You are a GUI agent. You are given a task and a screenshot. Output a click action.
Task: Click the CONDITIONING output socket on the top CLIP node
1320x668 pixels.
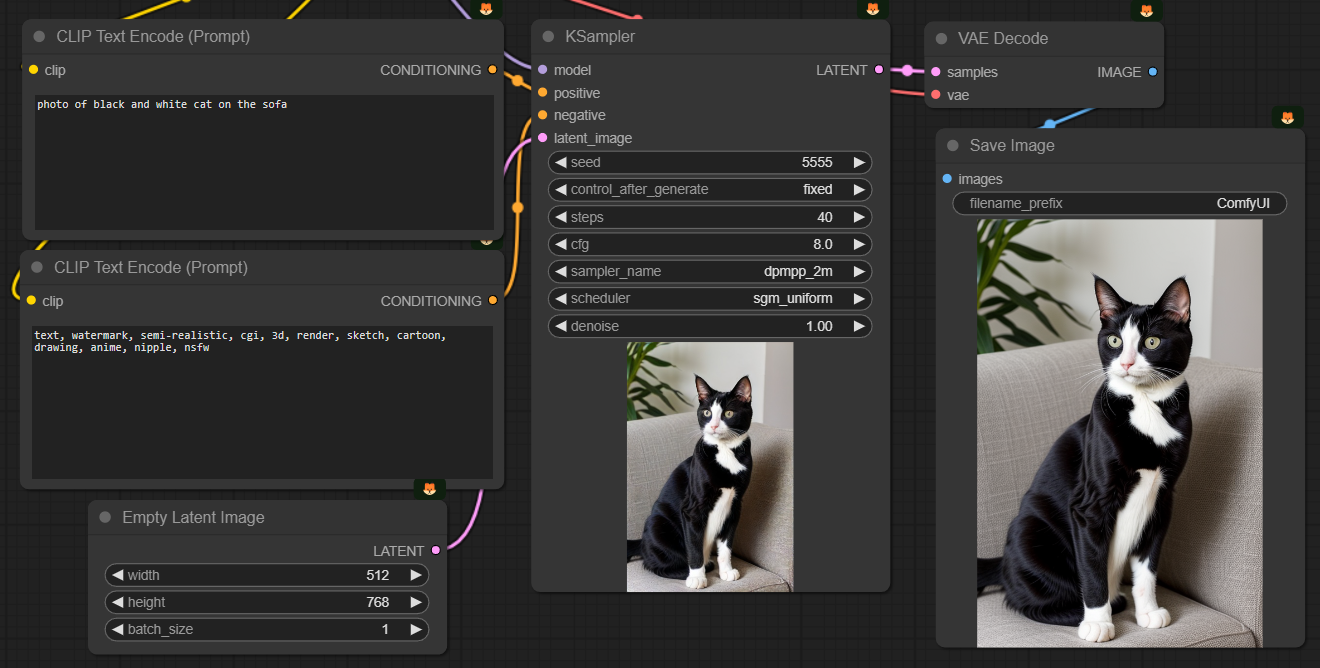click(492, 70)
